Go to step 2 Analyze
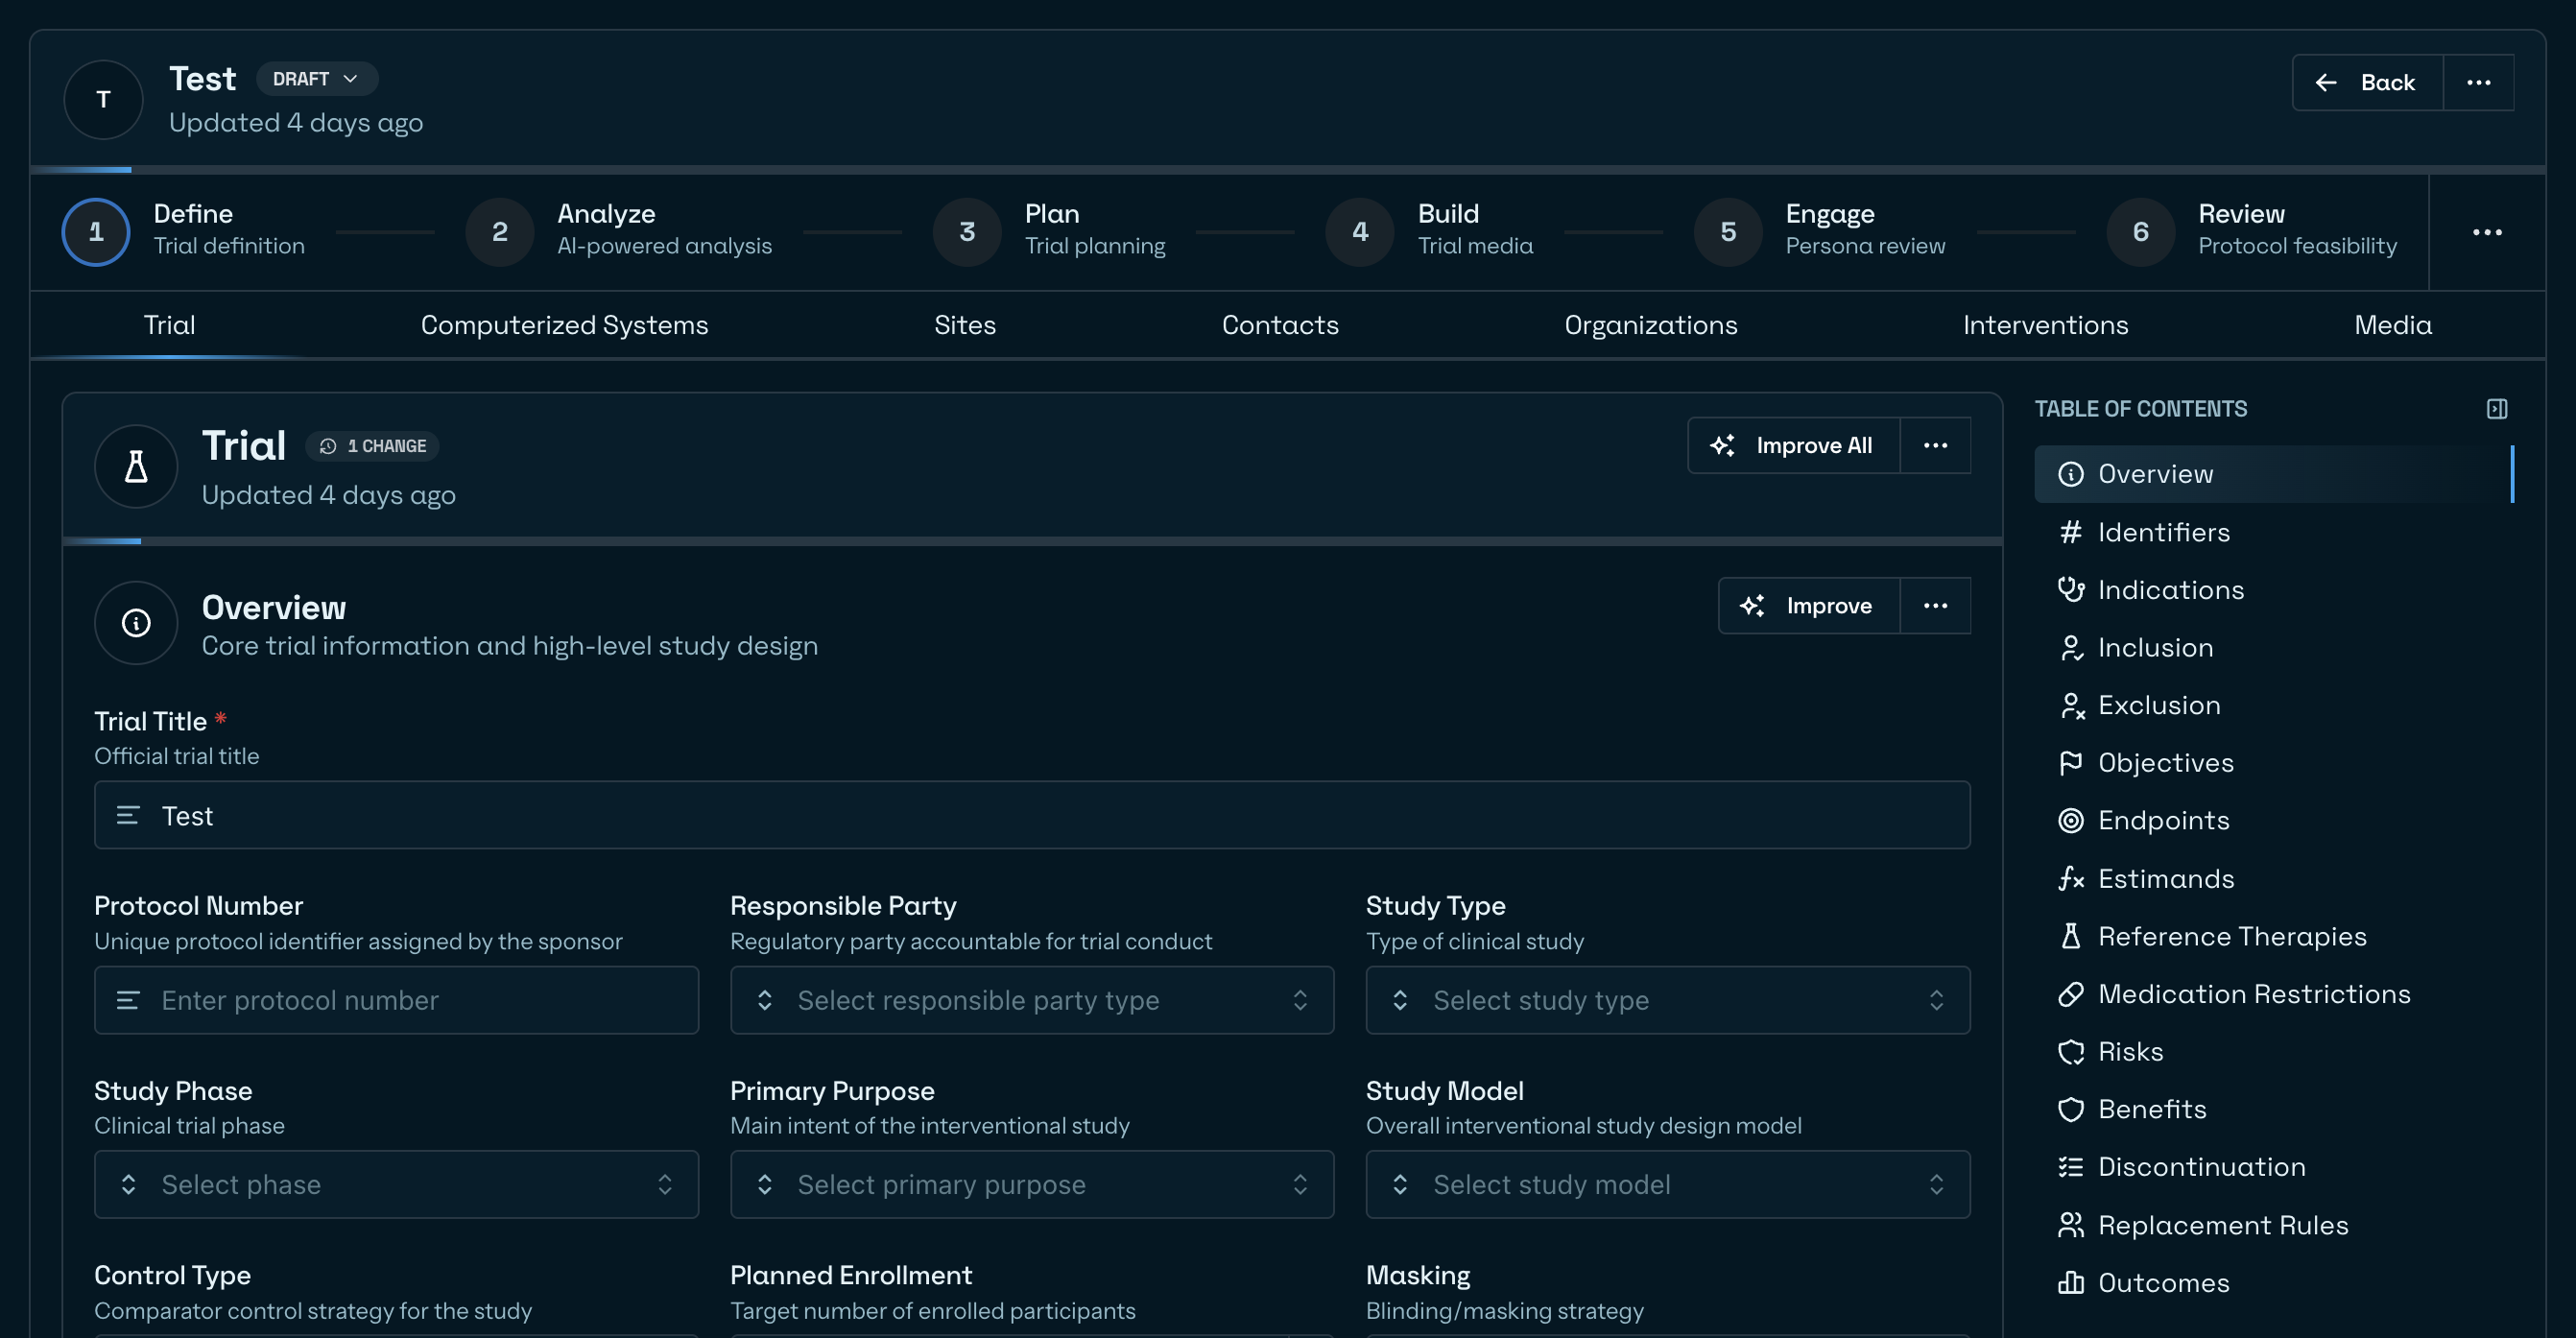The image size is (2576, 1338). pos(619,232)
